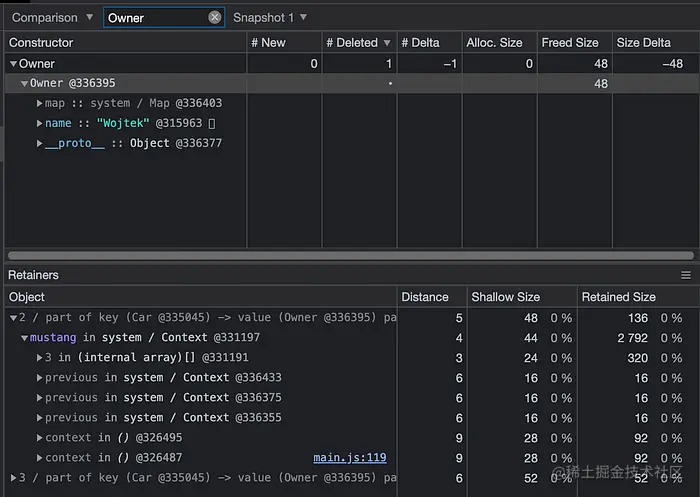Open the Snapshot 1 selector dropdown
The image size is (700, 497).
[x=270, y=17]
